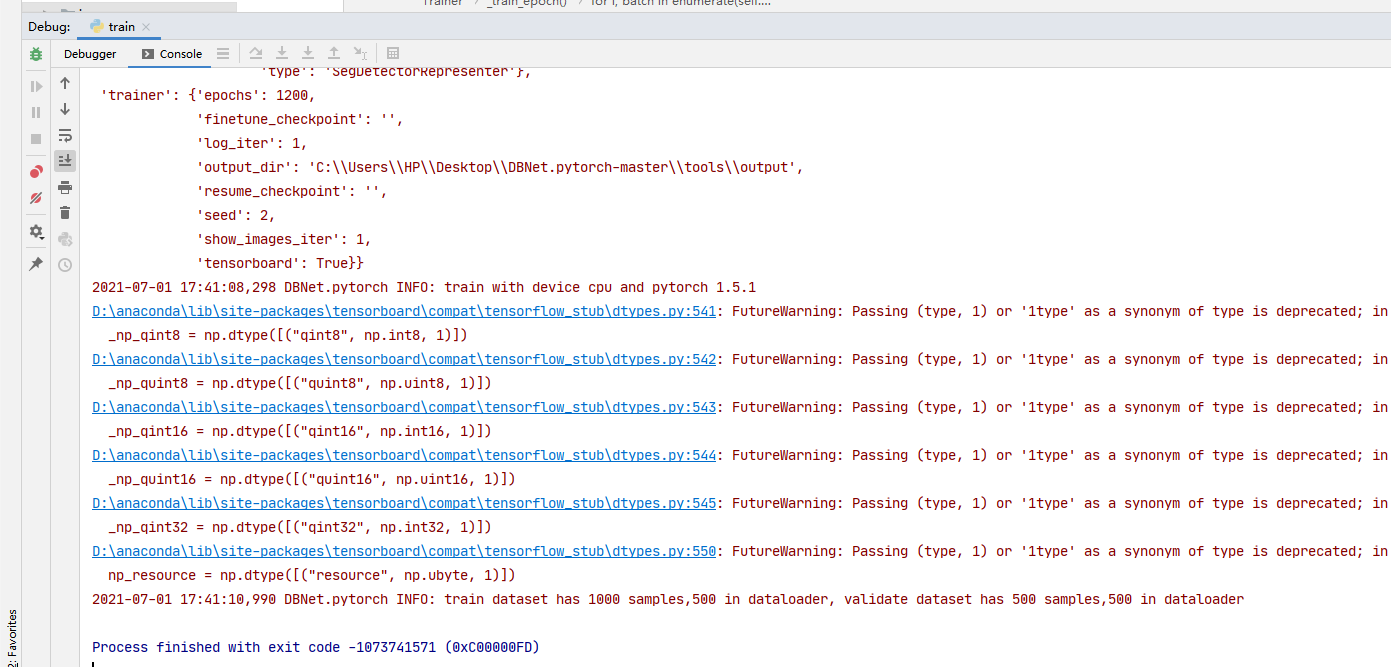1391x667 pixels.
Task: Click the 'Debug:' tool window label
Action: [49, 27]
